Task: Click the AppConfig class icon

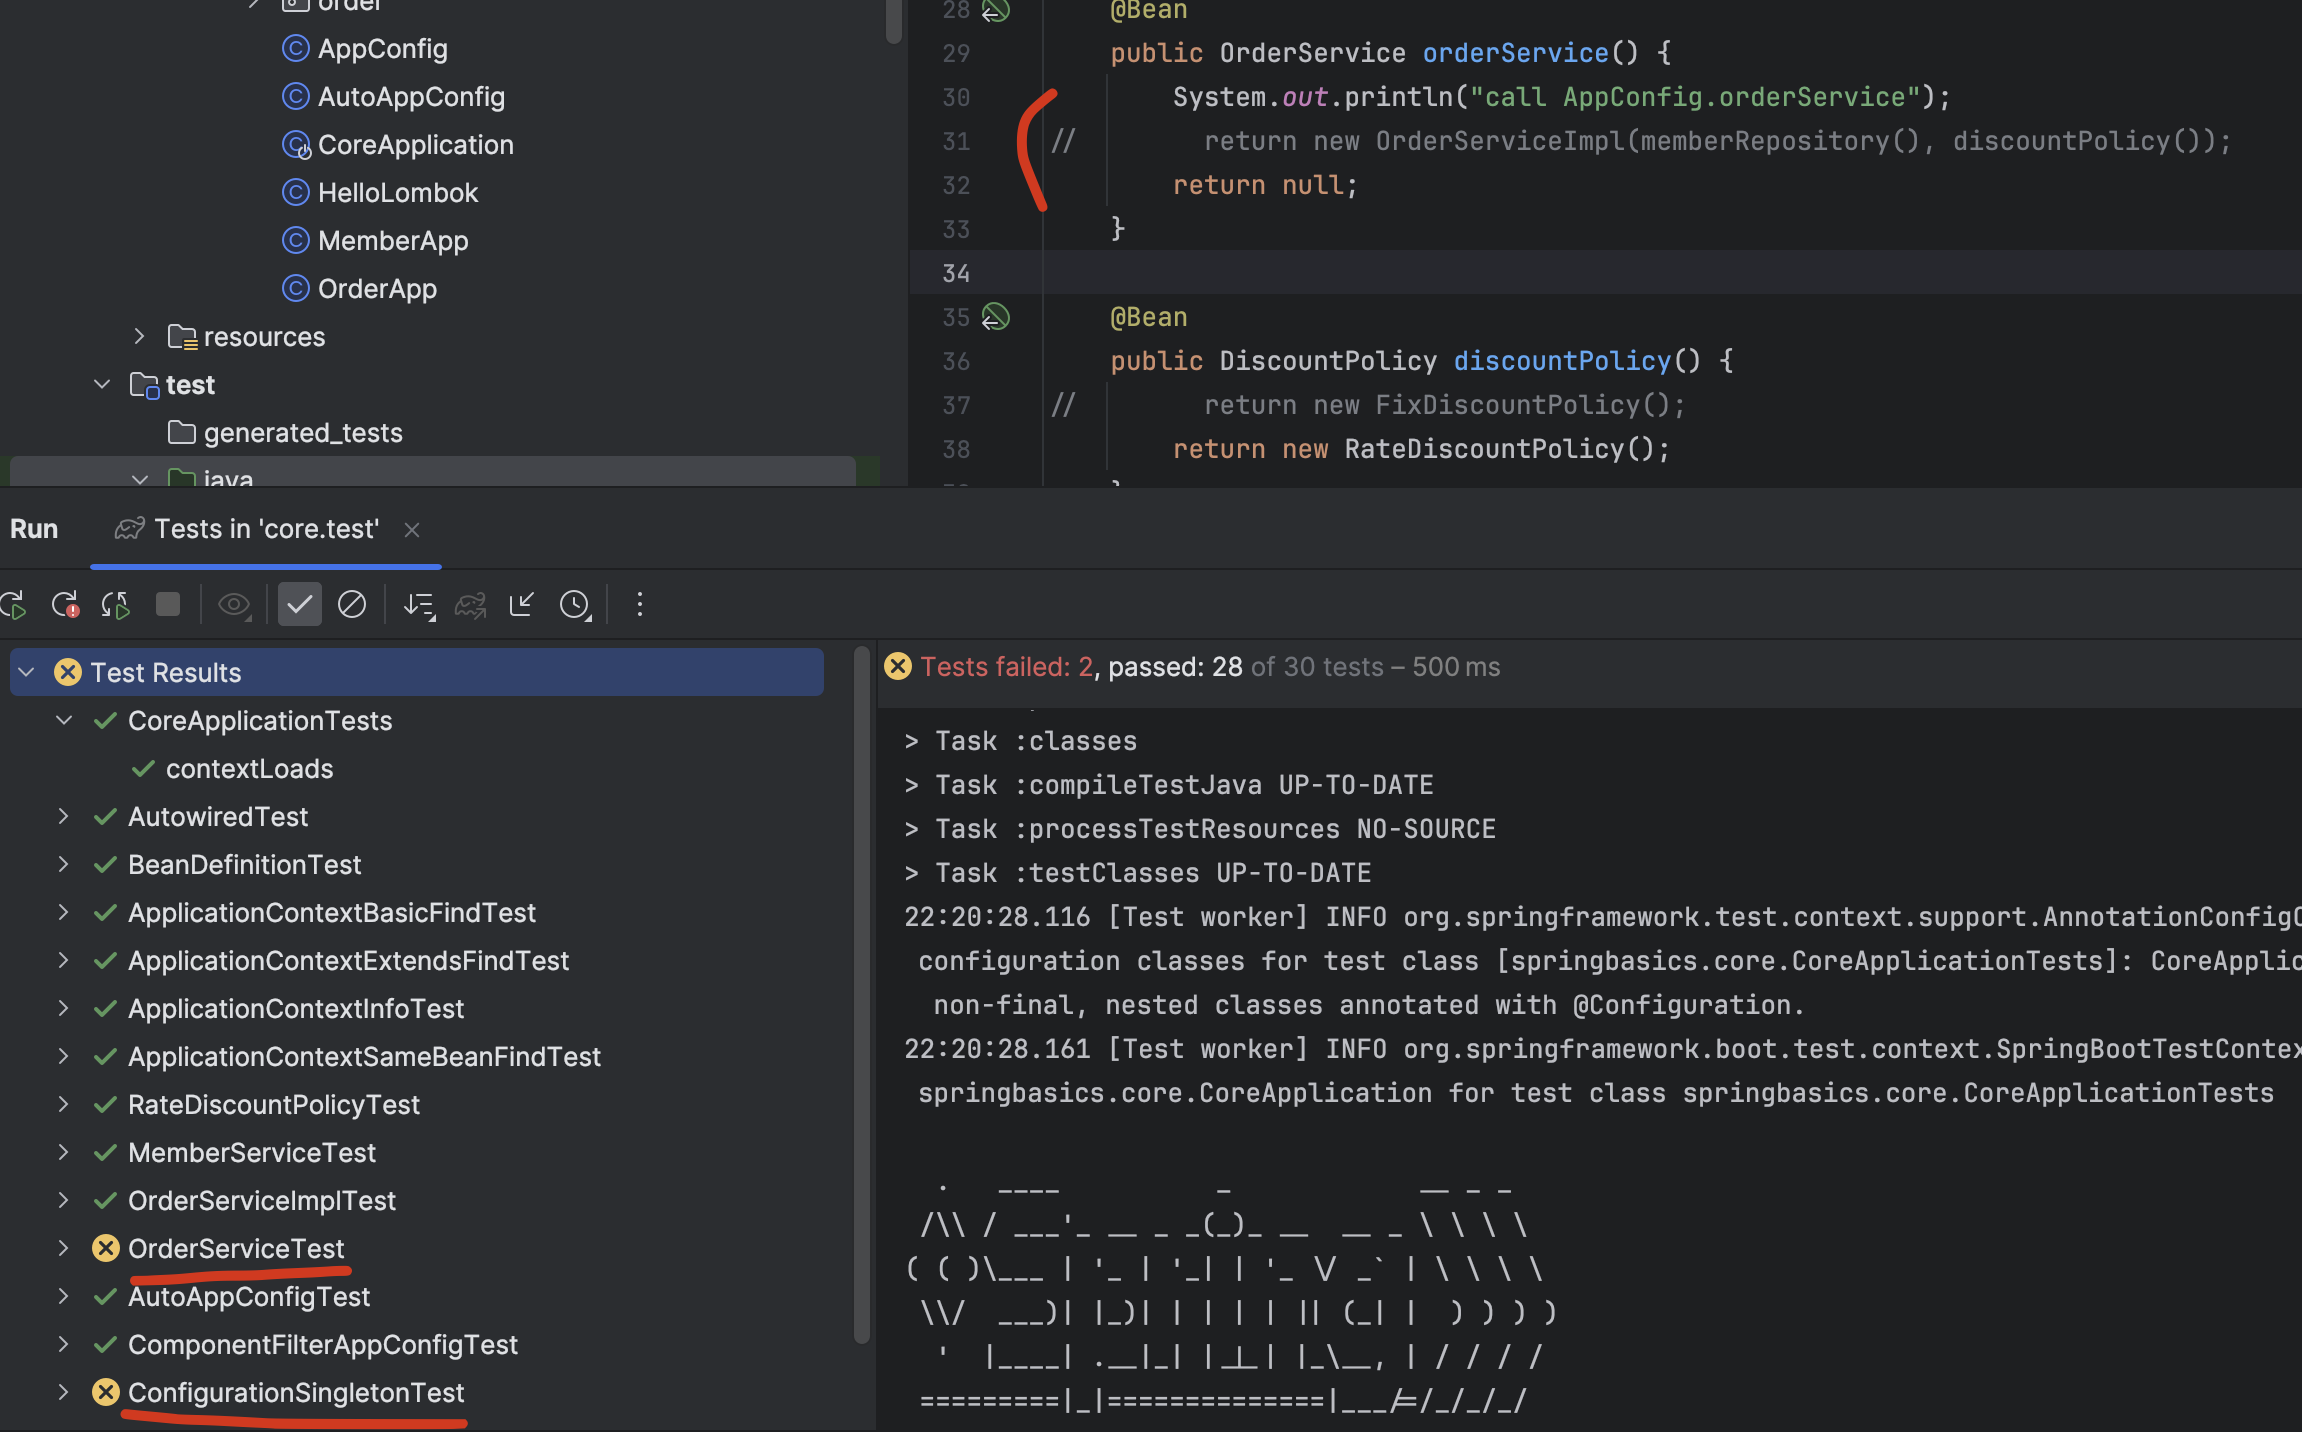Action: (295, 48)
